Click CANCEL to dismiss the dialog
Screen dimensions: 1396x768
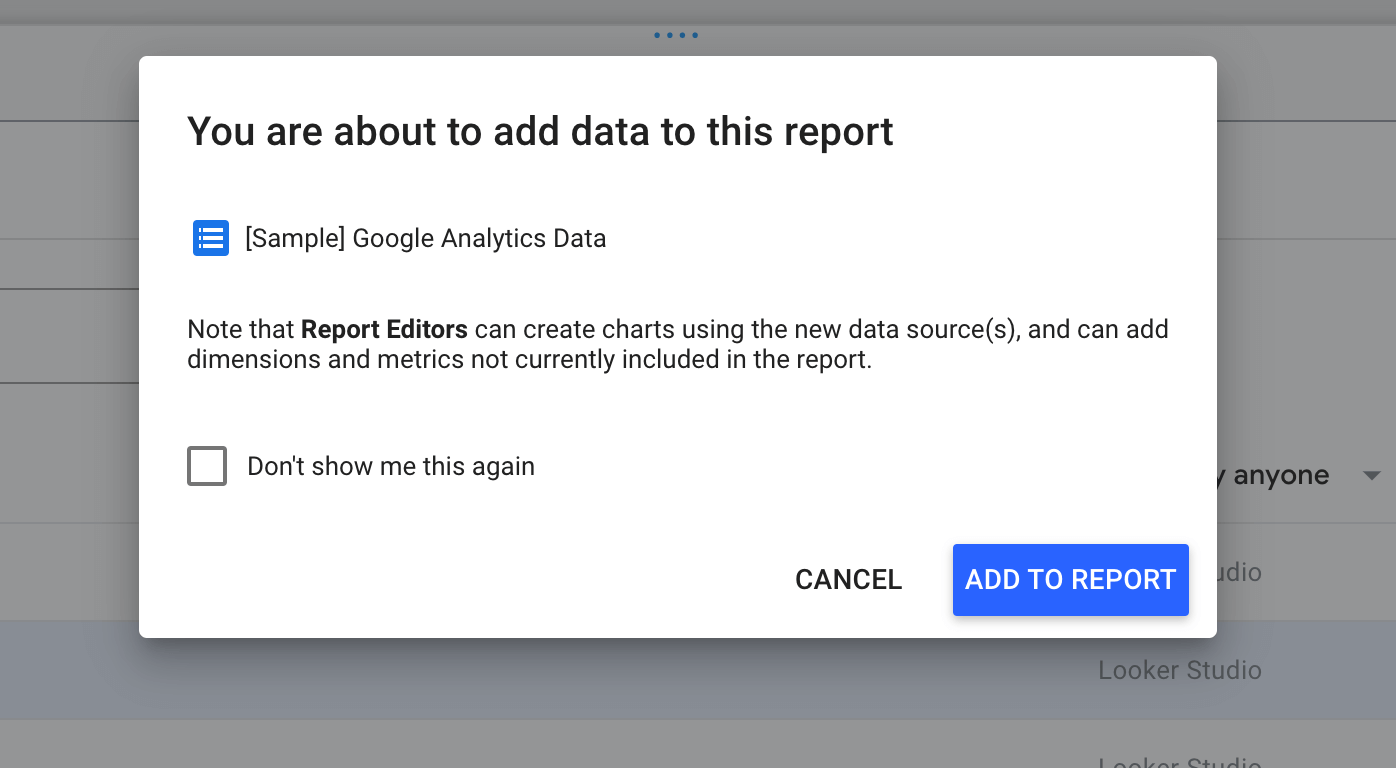(847, 580)
